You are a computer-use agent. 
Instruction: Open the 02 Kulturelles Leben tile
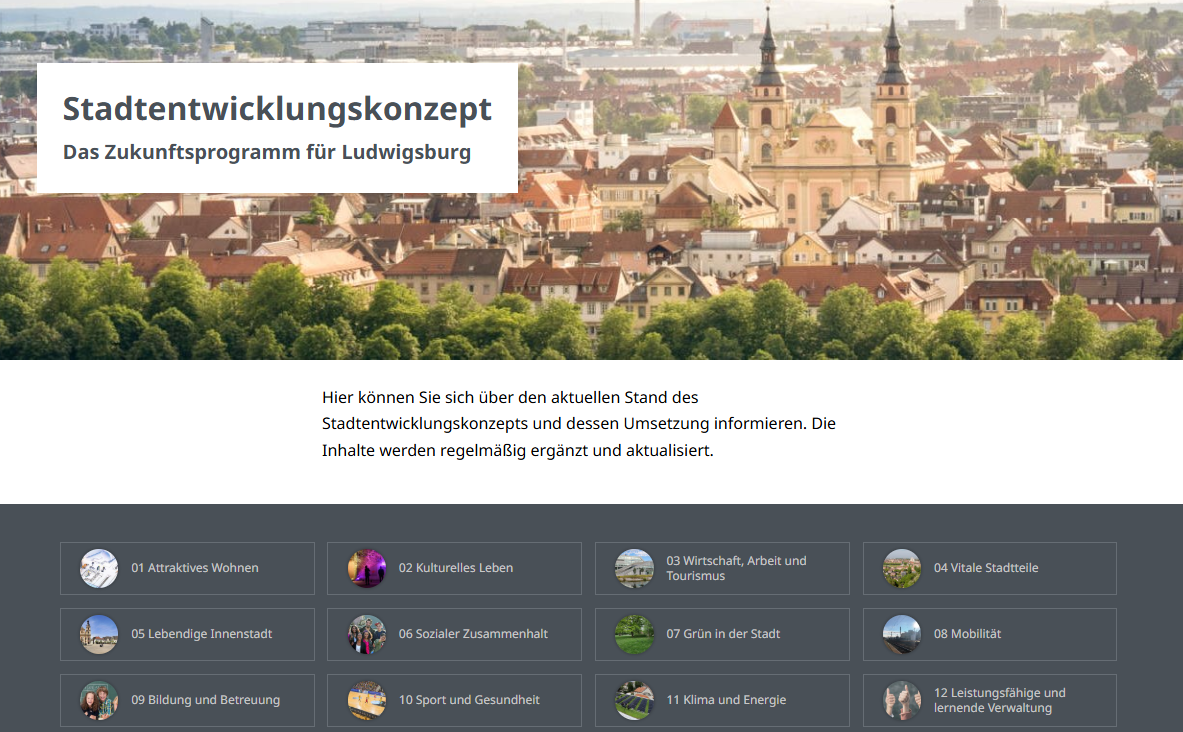coord(454,567)
